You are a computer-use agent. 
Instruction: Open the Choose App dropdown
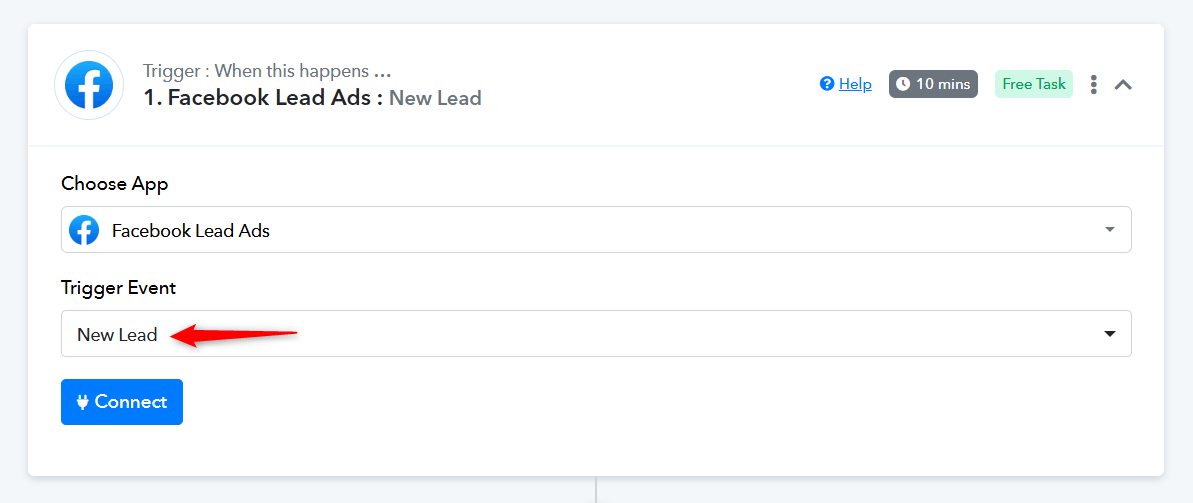point(596,230)
